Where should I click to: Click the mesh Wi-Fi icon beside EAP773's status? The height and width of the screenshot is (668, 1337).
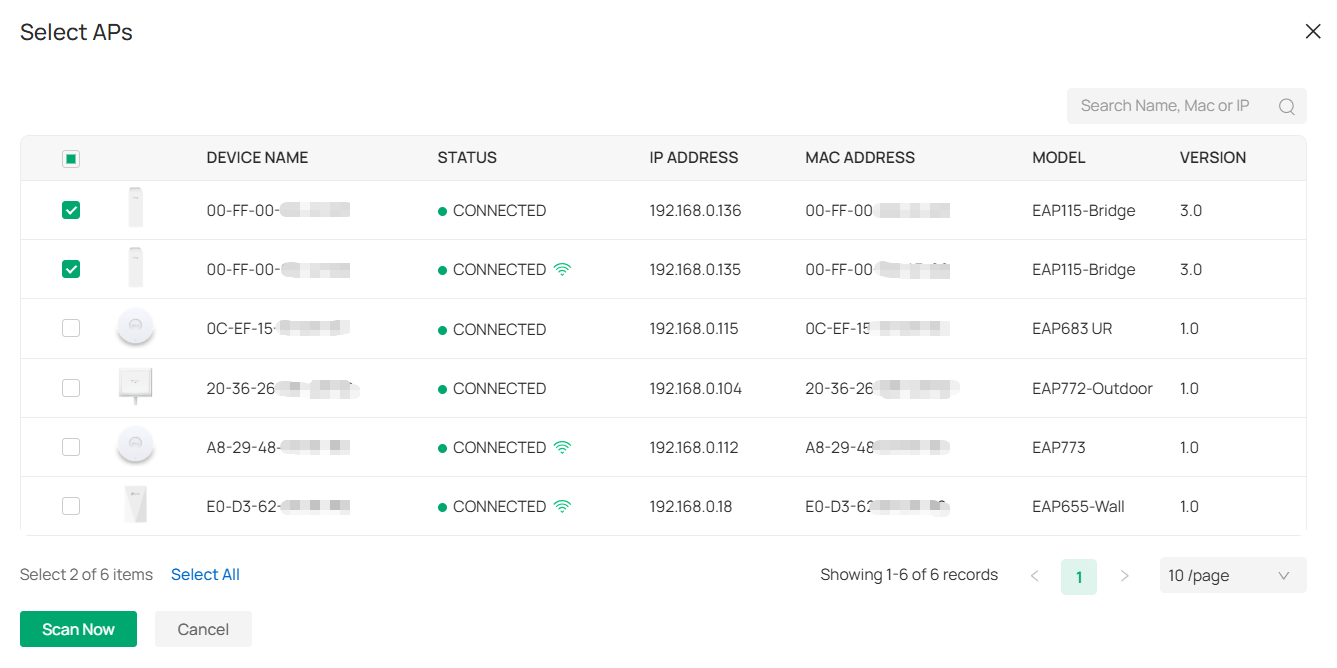pyautogui.click(x=562, y=447)
